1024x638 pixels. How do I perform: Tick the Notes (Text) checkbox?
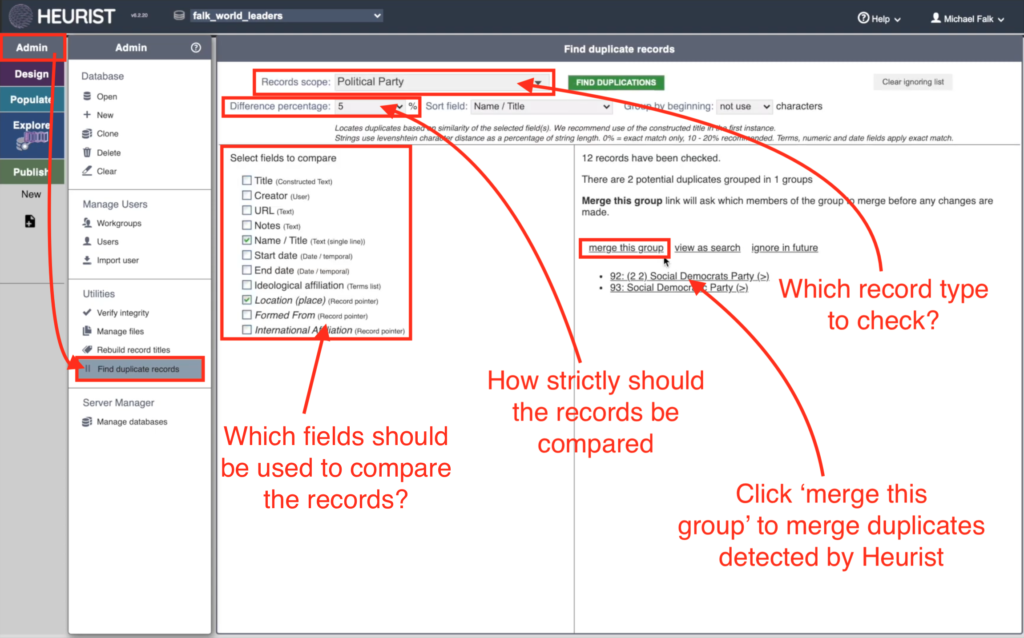pos(247,225)
